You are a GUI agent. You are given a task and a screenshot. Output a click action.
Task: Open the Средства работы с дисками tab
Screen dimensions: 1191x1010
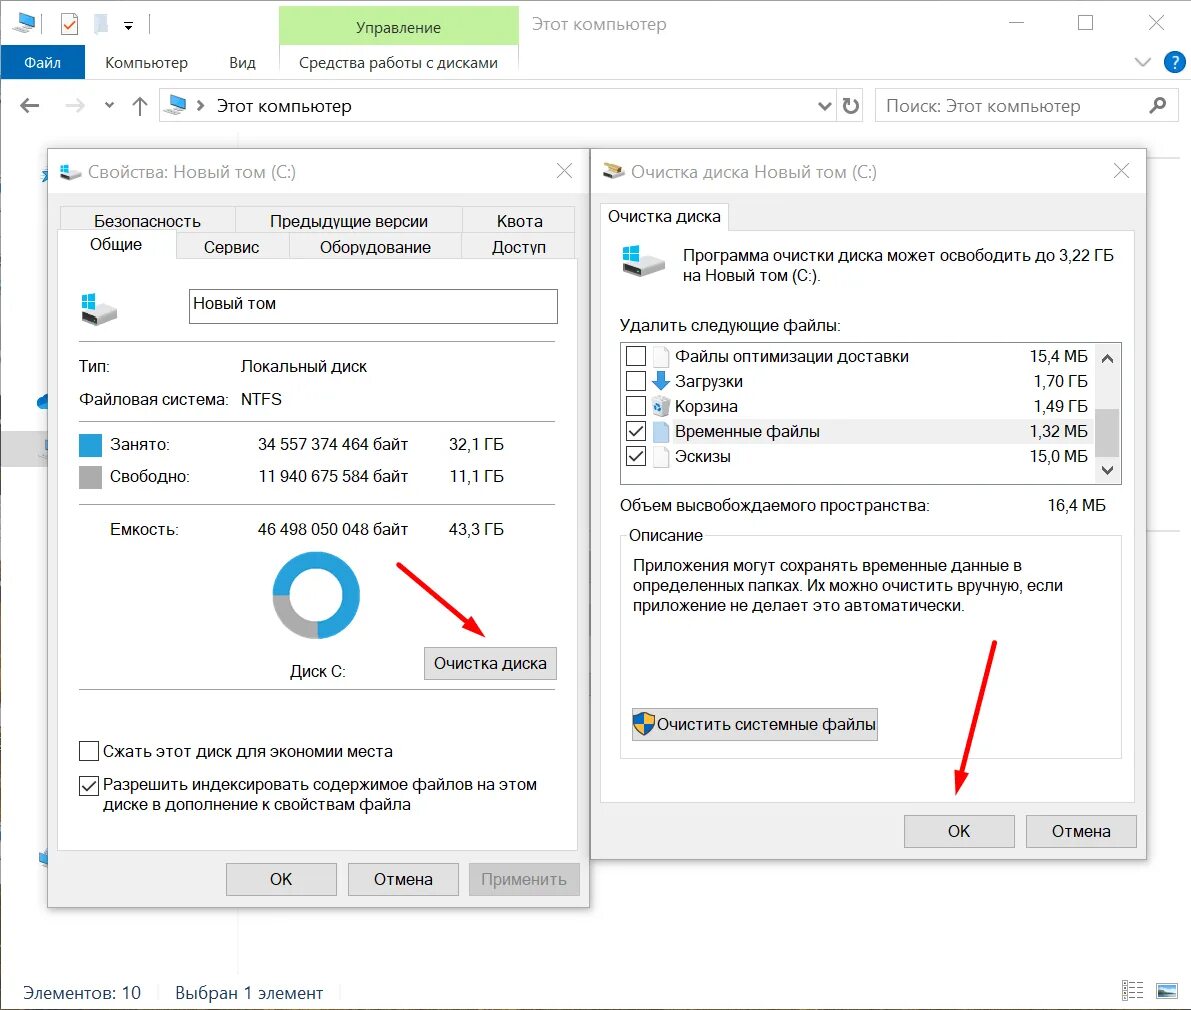[x=399, y=62]
